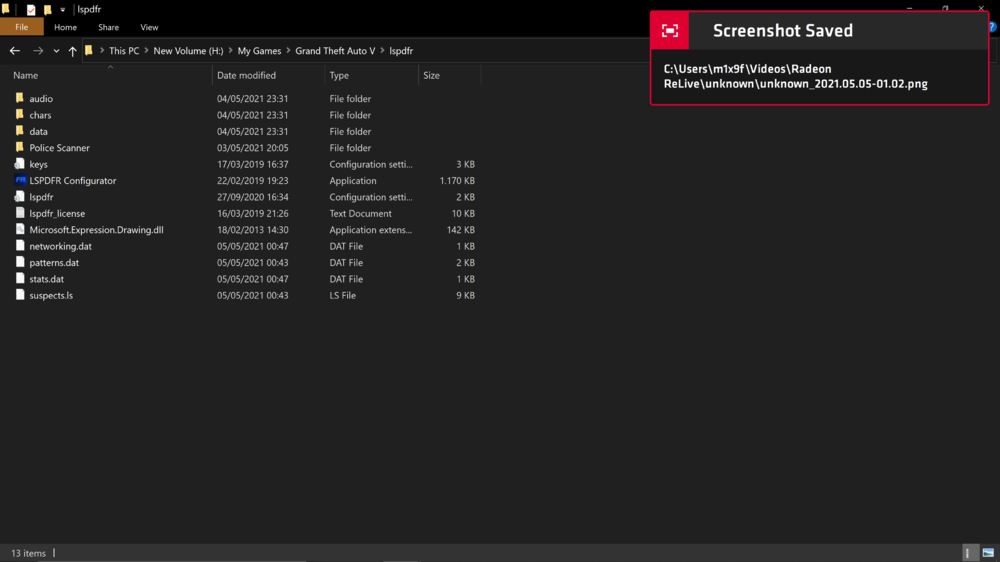
Task: Select the keys config file icon
Action: pyautogui.click(x=20, y=164)
